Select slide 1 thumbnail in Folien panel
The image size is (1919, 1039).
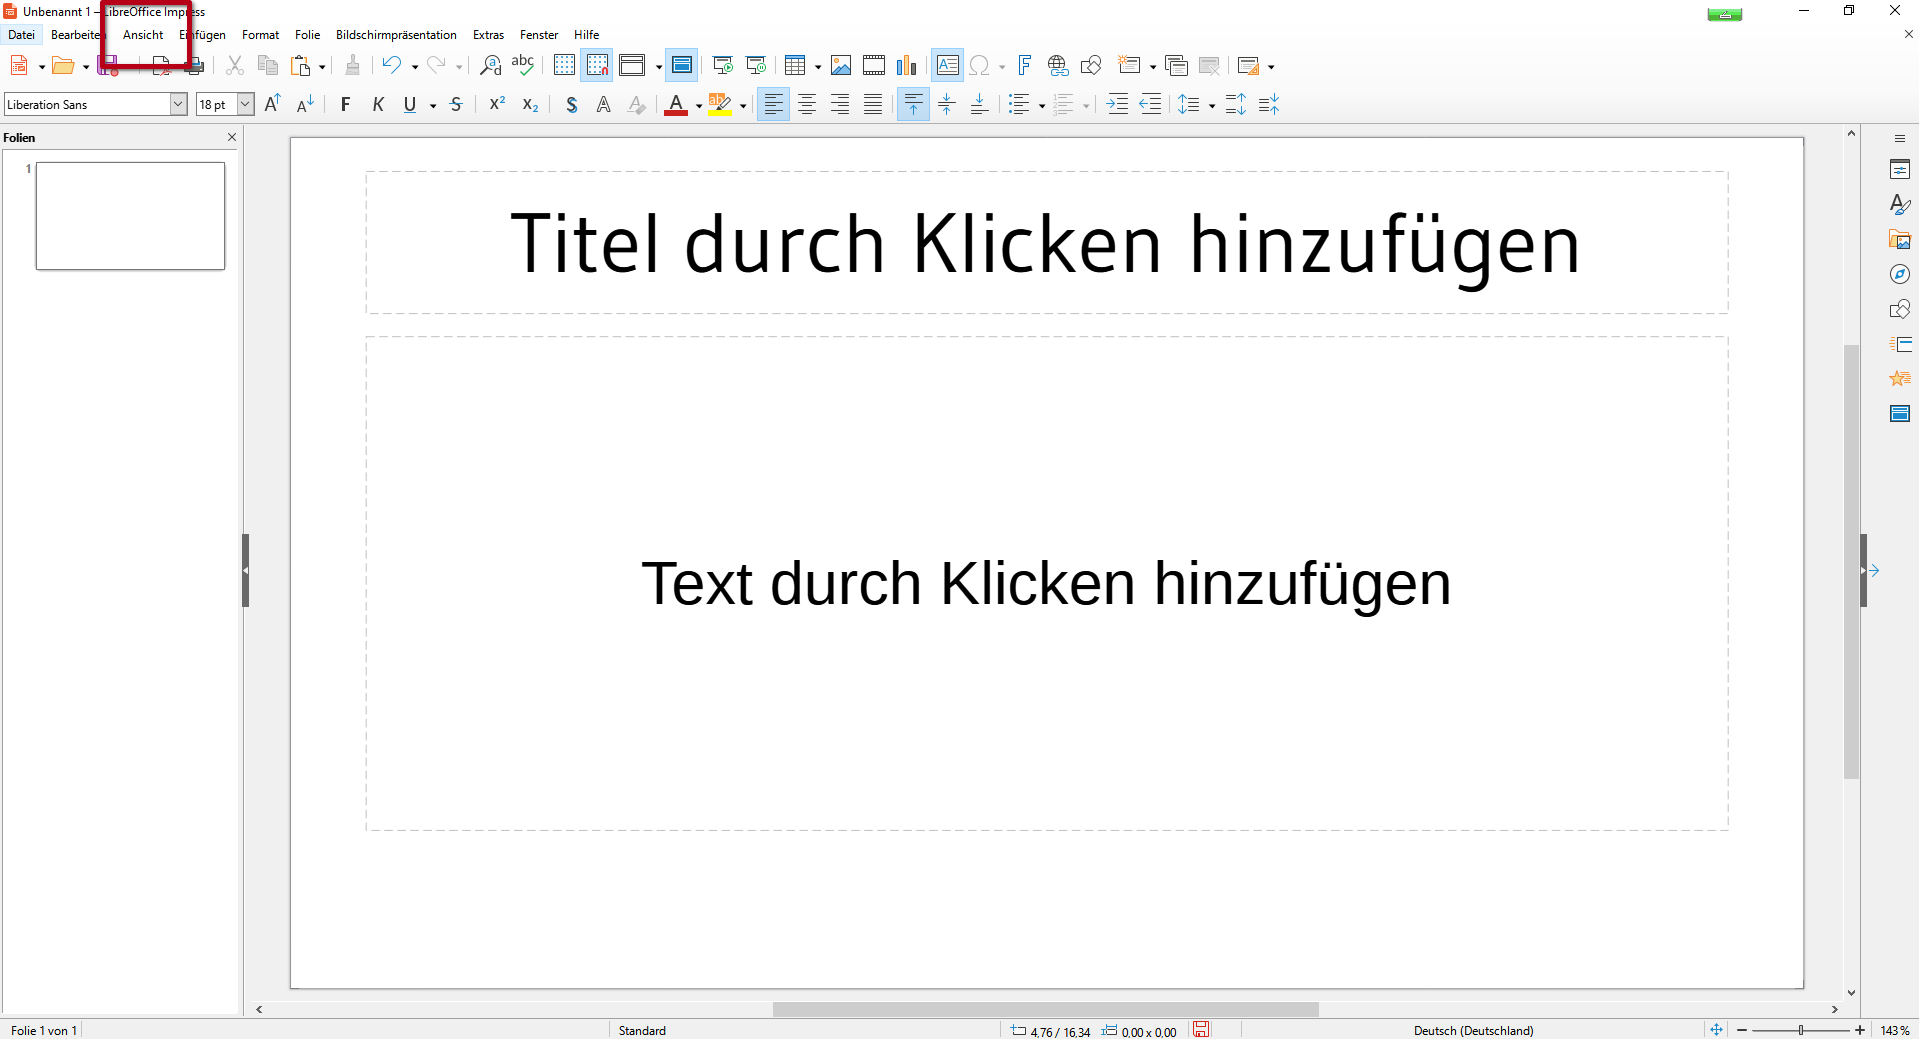tap(129, 215)
